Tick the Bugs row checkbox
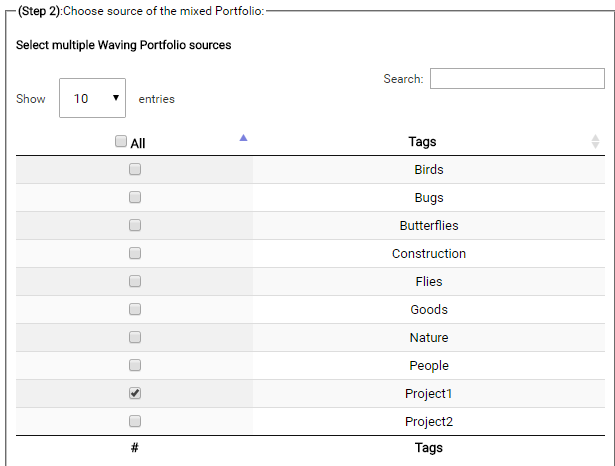 (x=135, y=197)
